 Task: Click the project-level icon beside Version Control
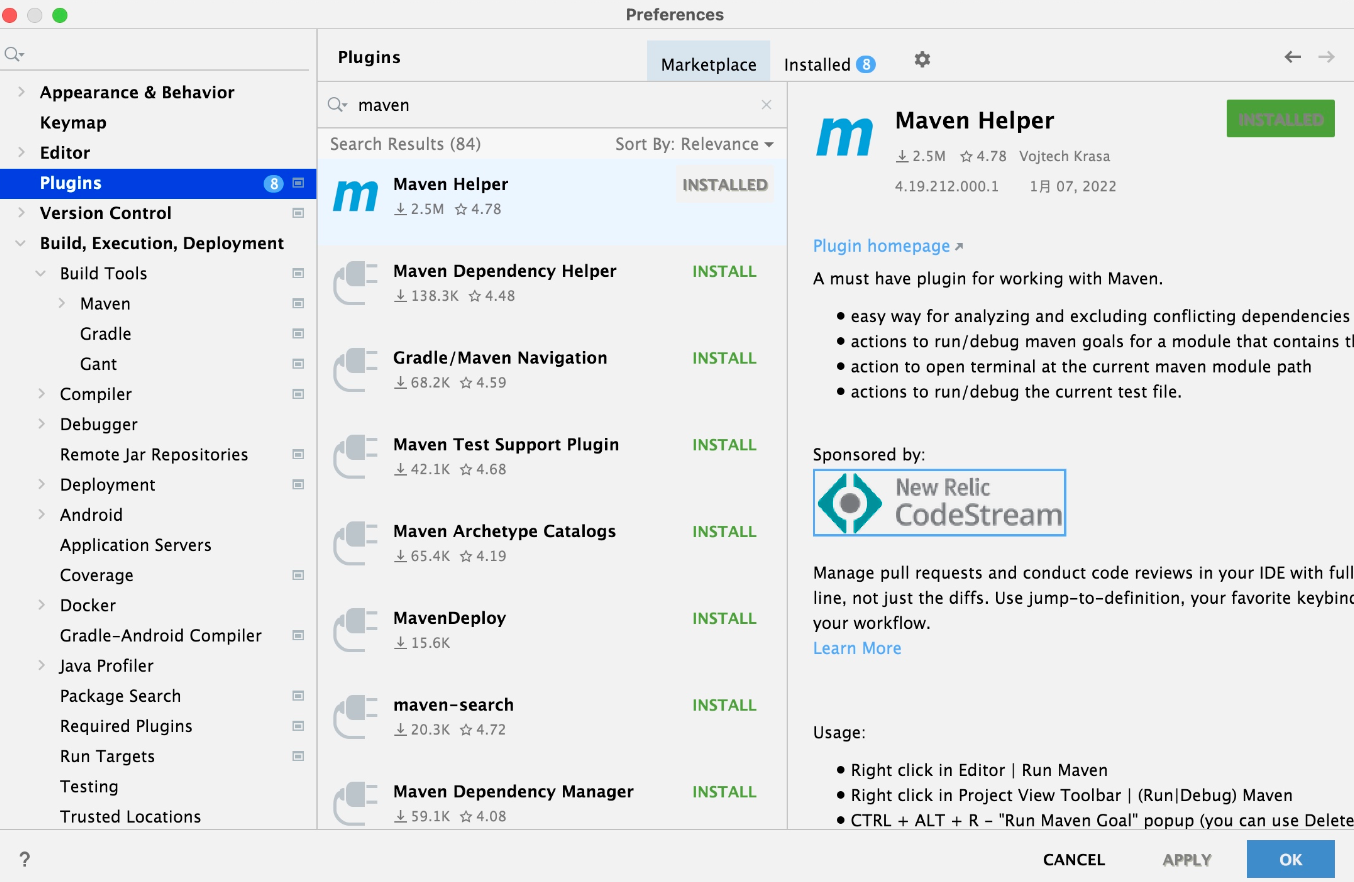(298, 213)
